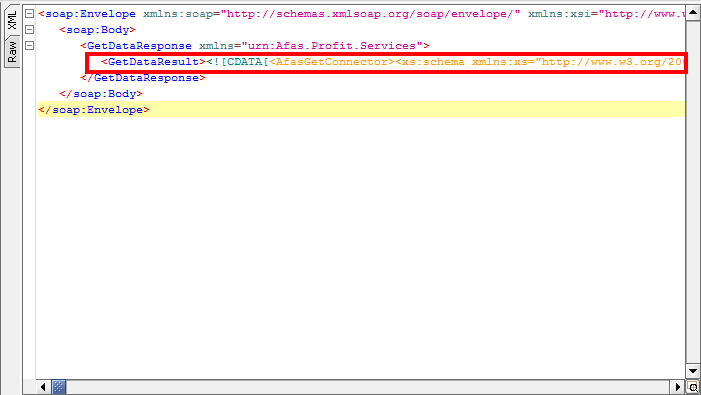
Task: Collapse the soap:Body node
Action: pyautogui.click(x=29, y=30)
